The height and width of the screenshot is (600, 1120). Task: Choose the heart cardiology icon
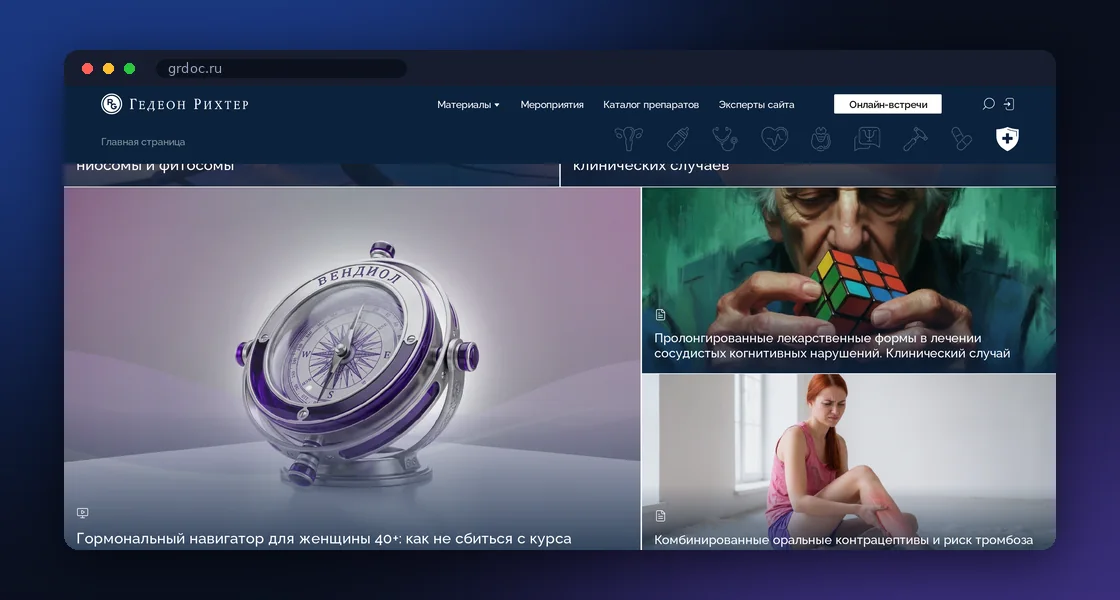[774, 139]
